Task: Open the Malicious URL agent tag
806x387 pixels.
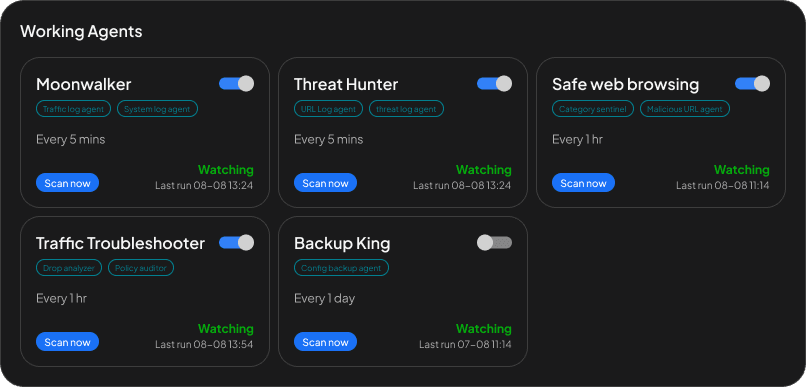Action: (x=685, y=109)
